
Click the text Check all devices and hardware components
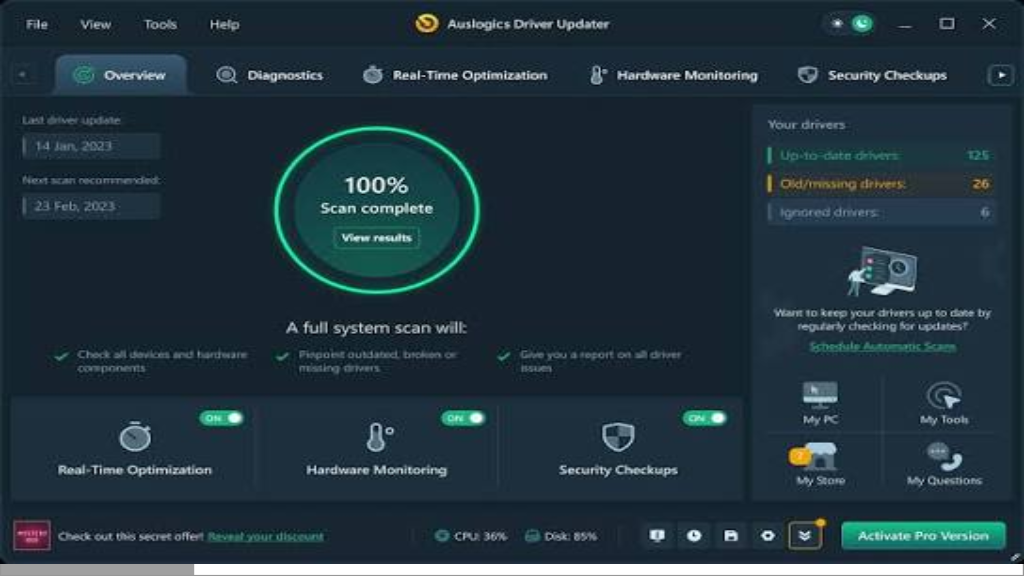[x=162, y=361]
